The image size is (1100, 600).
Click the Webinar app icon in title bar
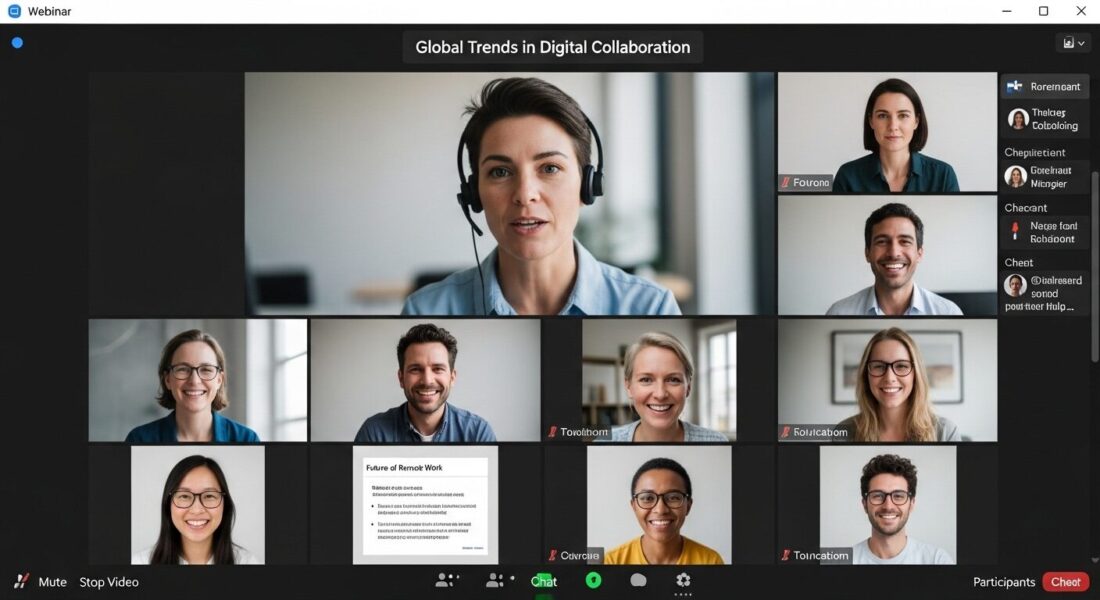(14, 11)
